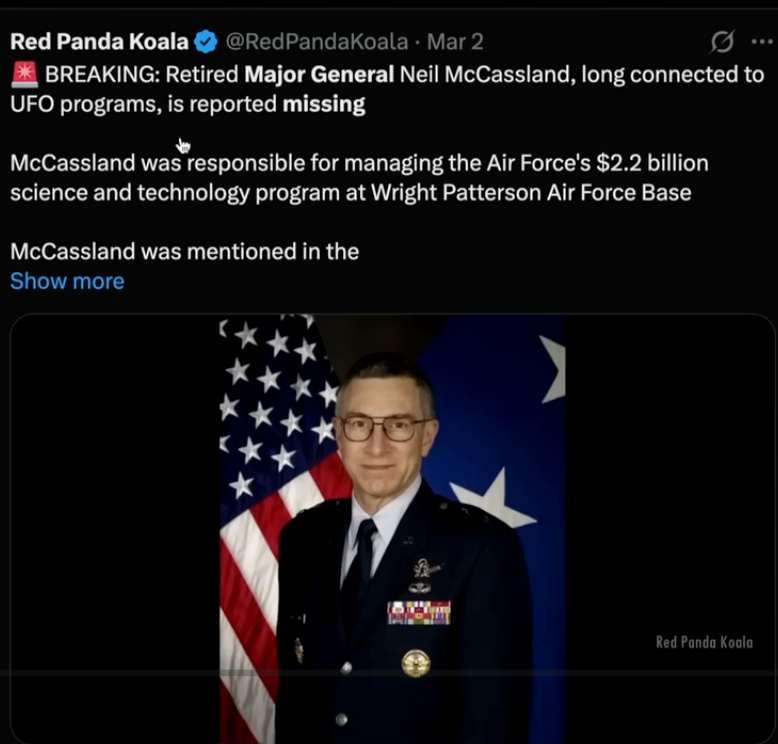The image size is (778, 744).
Task: Click the Grok circle-slash icon
Action: 721,41
